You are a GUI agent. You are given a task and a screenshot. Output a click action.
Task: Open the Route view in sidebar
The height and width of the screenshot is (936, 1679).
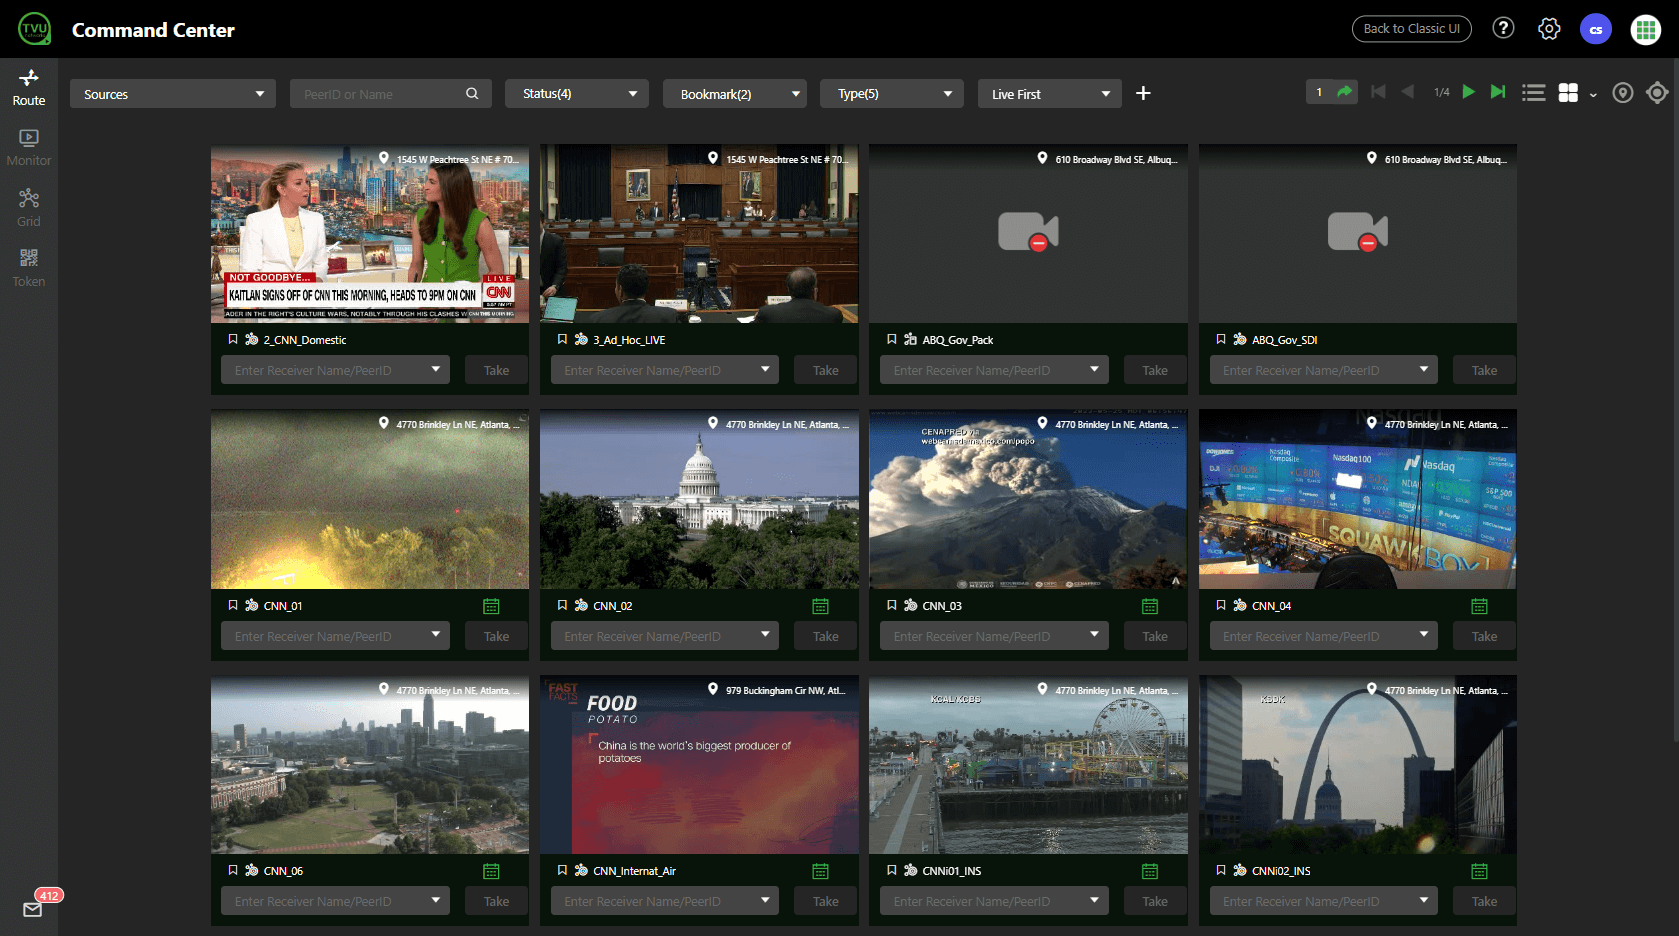click(x=29, y=88)
